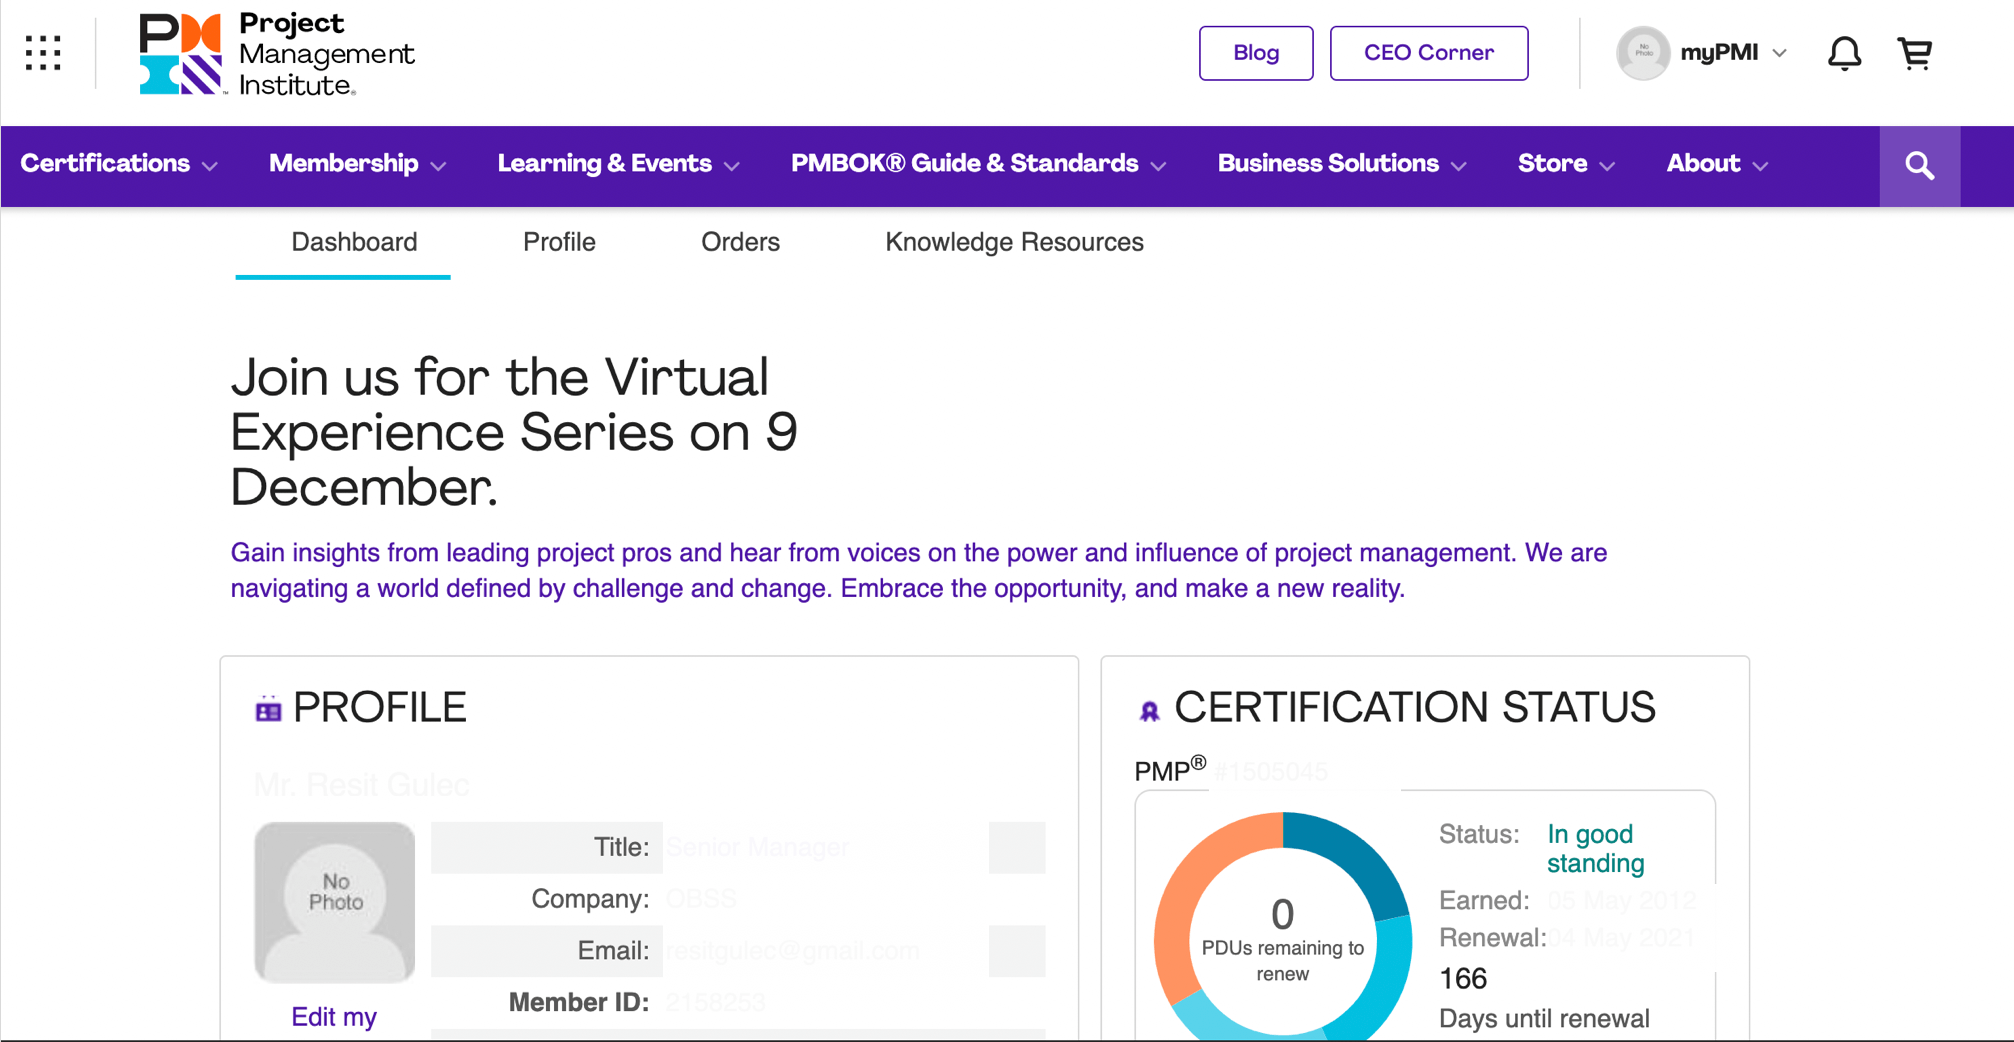The height and width of the screenshot is (1042, 2014).
Task: Click the Profile card badge icon
Action: click(x=268, y=709)
